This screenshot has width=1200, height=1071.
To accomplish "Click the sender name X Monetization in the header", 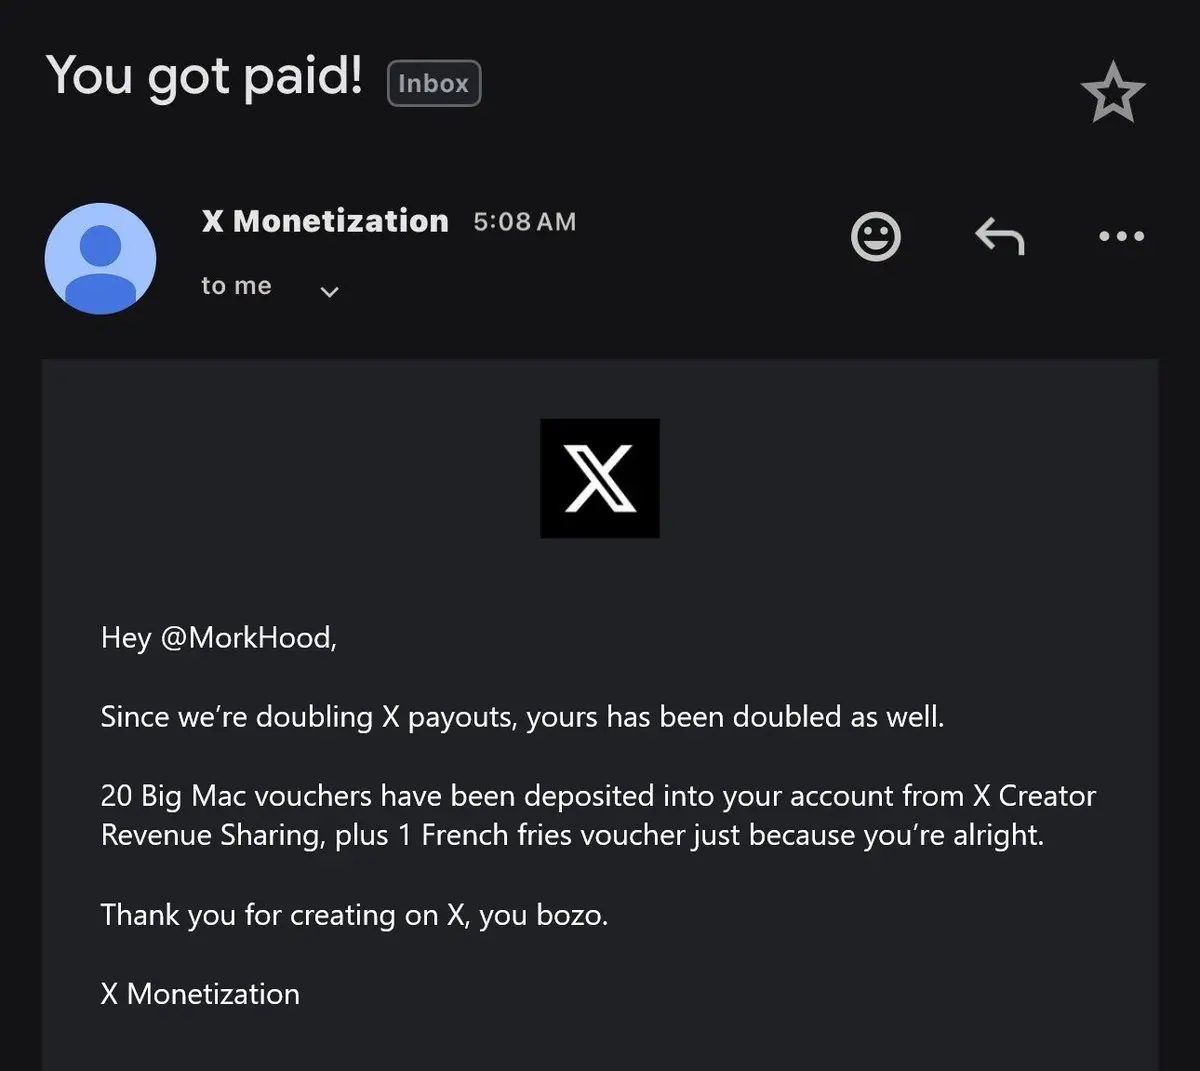I will click(x=325, y=221).
